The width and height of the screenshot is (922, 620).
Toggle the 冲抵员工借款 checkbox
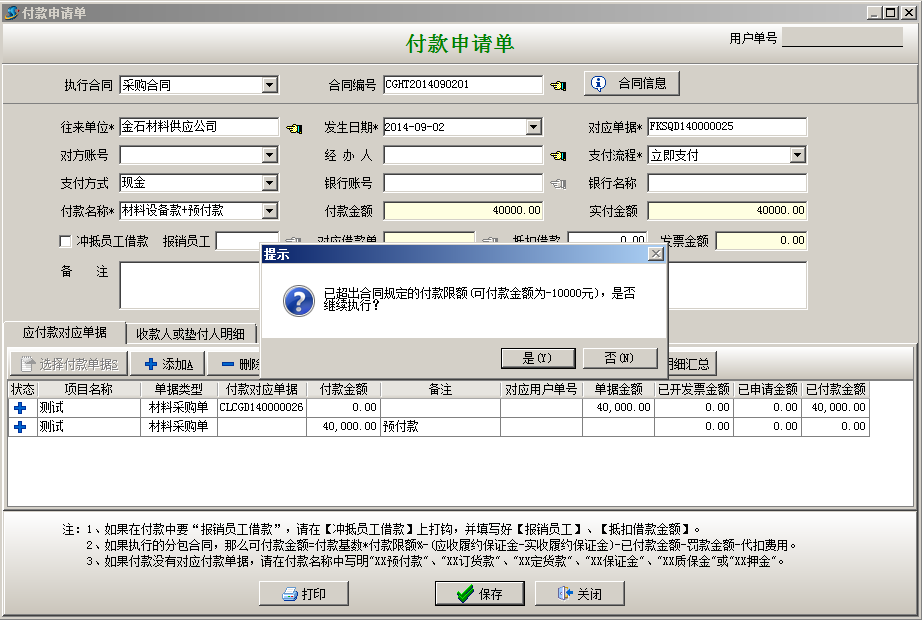[x=66, y=241]
